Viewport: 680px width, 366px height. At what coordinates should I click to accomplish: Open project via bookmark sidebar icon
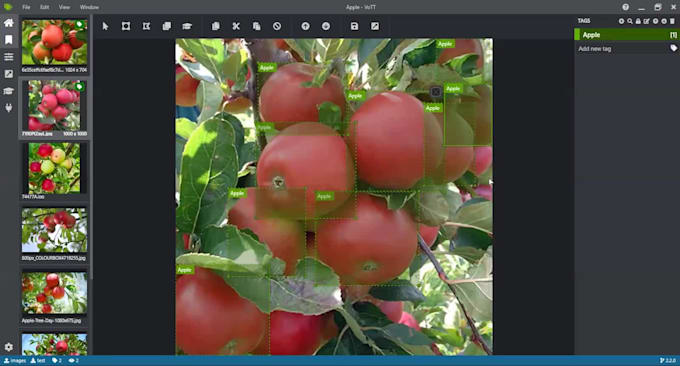coord(8,40)
